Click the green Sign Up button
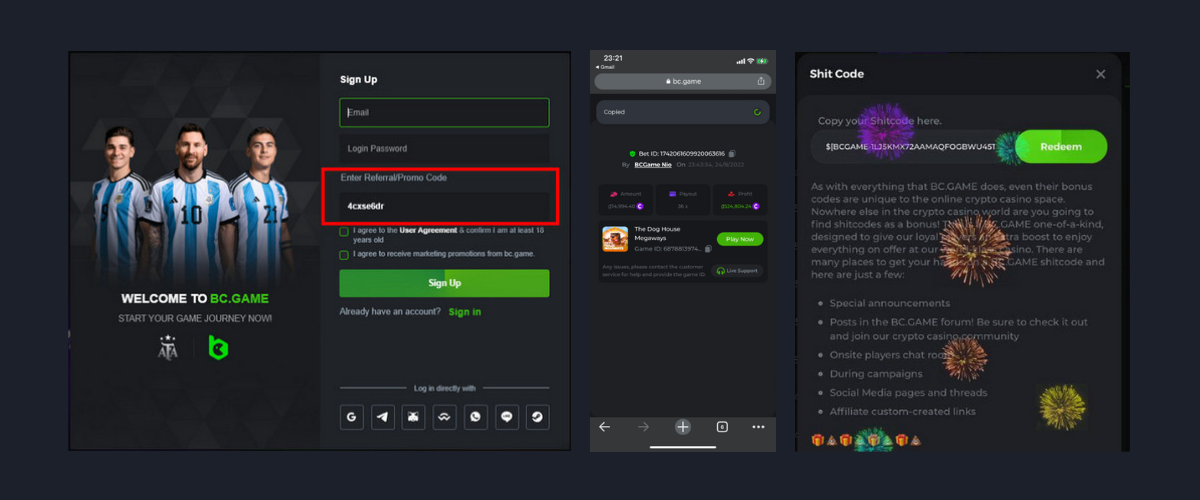Viewport: 1200px width, 500px height. pos(444,283)
